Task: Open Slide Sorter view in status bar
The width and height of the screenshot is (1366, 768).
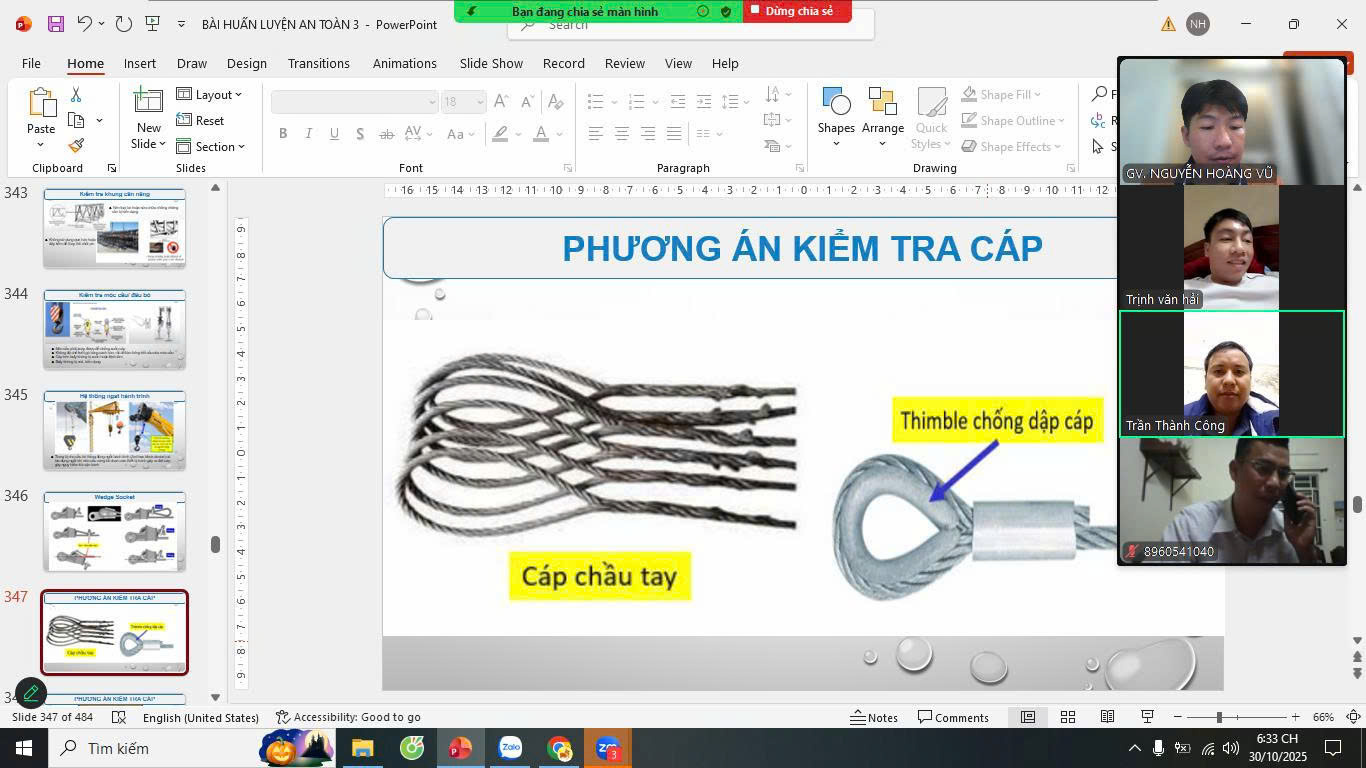Action: tap(1068, 717)
